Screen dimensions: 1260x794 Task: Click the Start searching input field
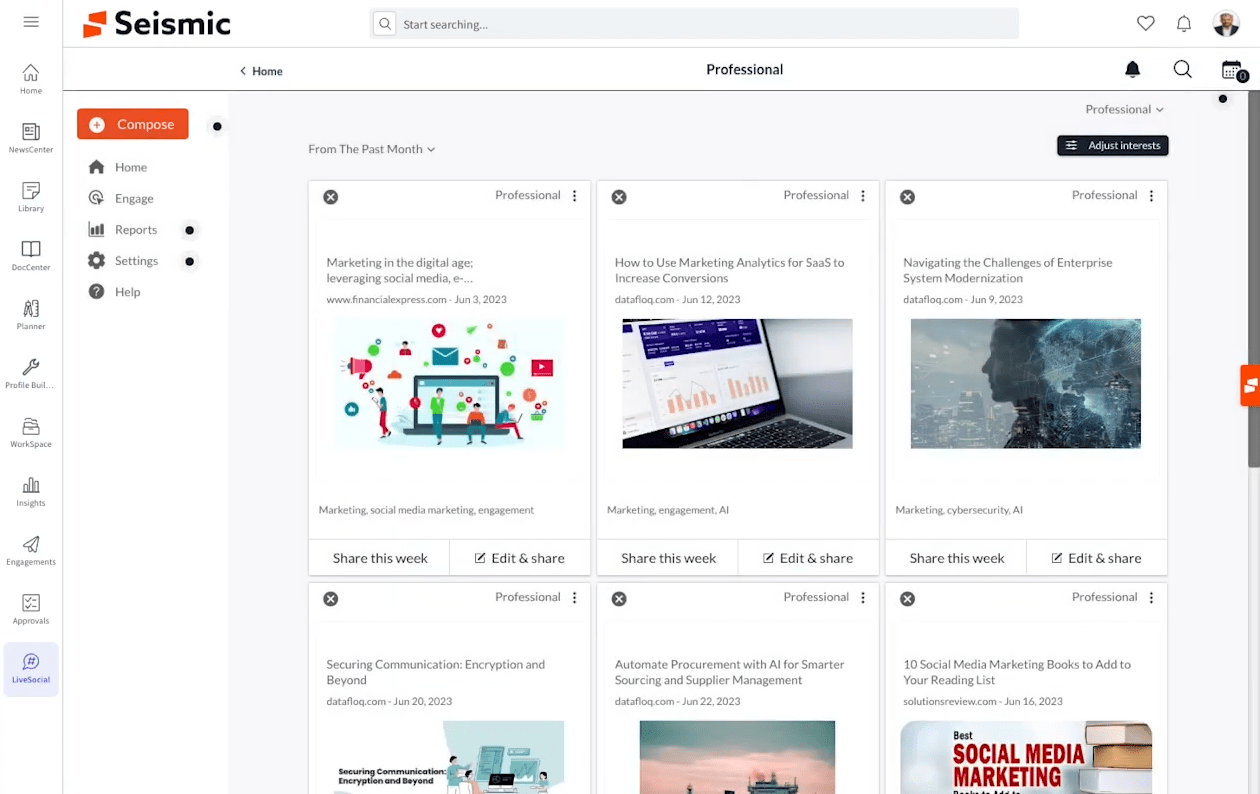coord(700,24)
